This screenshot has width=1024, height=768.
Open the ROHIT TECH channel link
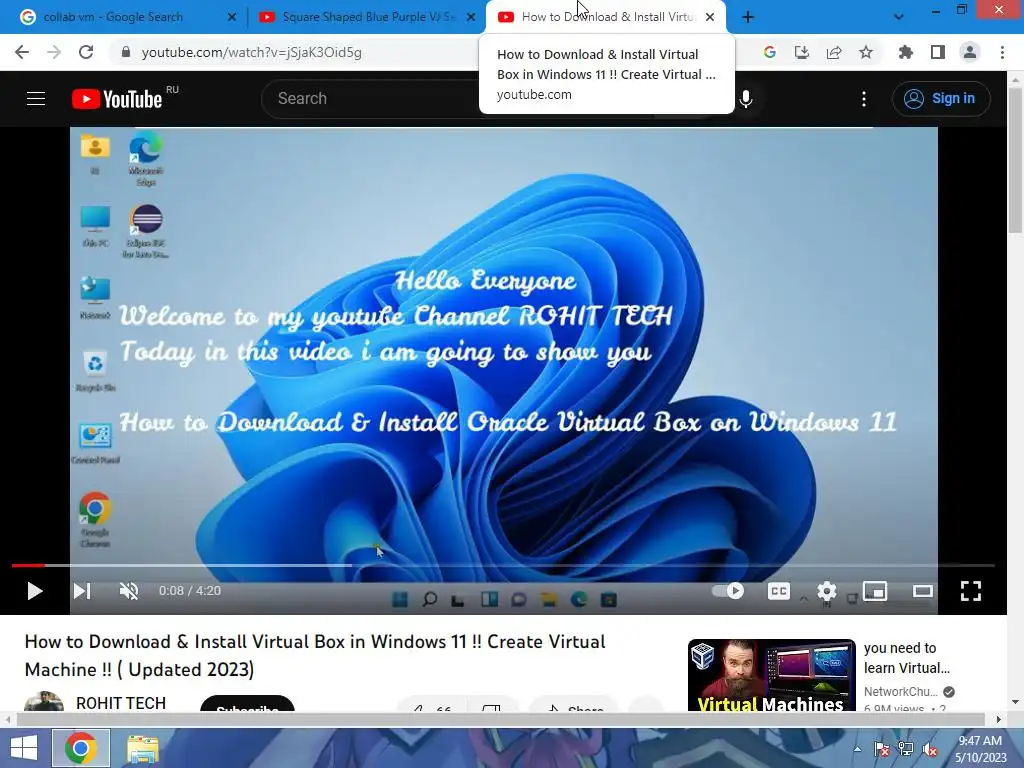coord(121,703)
